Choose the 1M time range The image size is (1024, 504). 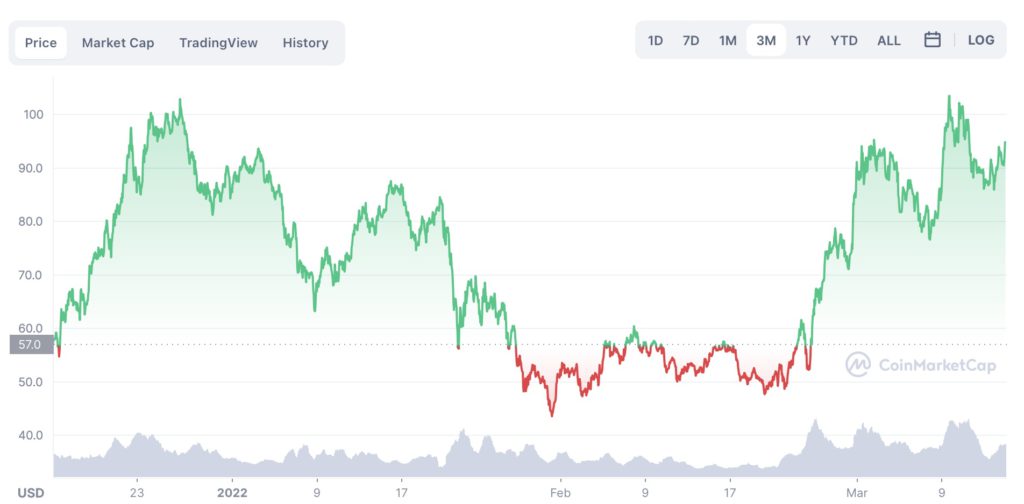click(727, 41)
